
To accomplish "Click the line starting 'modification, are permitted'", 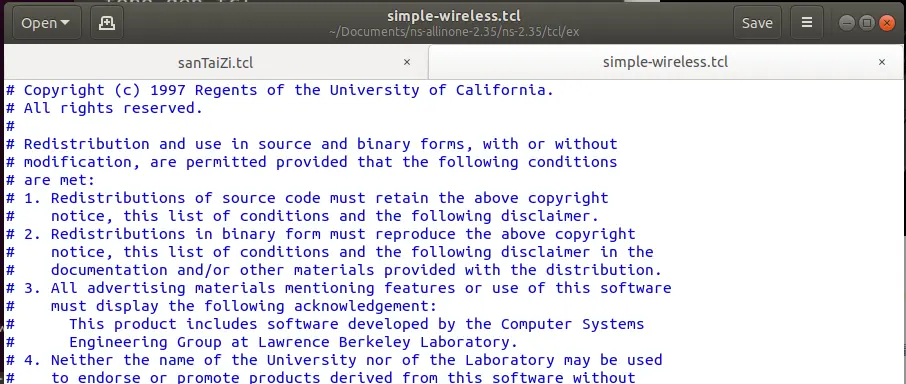I will coord(311,162).
